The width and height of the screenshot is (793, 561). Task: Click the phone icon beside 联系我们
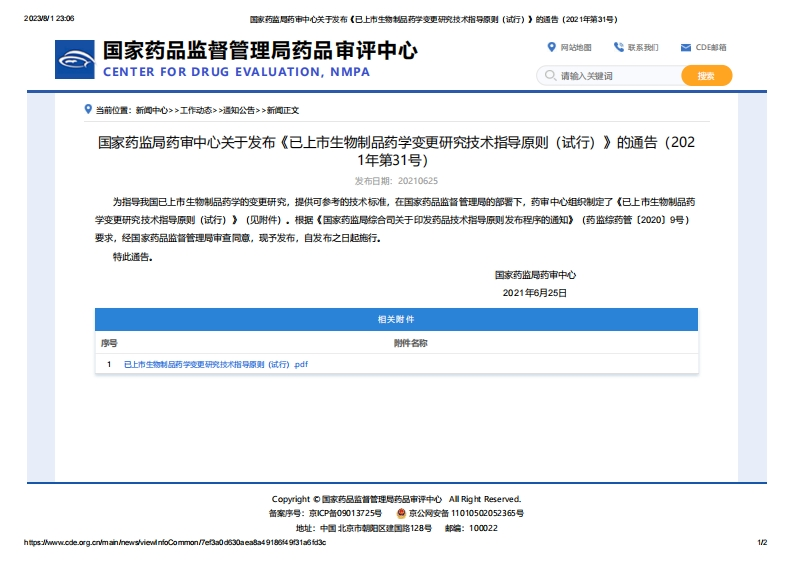point(618,47)
